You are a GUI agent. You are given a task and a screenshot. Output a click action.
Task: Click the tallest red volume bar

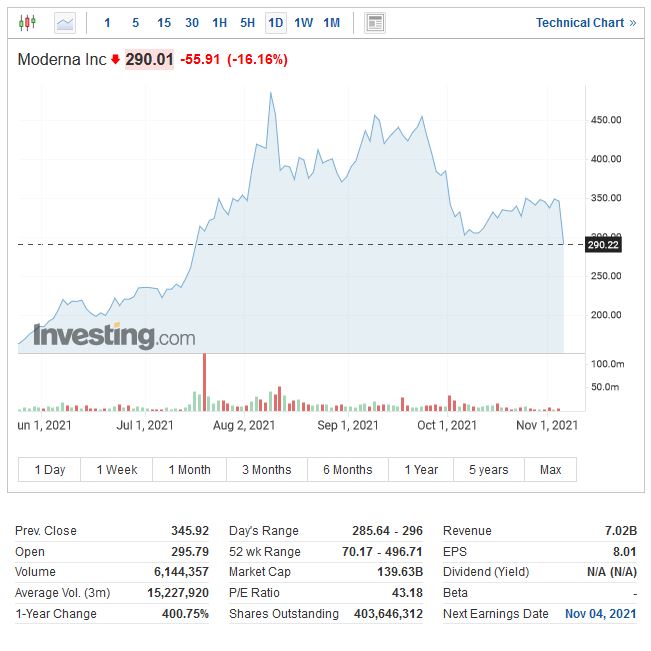(204, 383)
